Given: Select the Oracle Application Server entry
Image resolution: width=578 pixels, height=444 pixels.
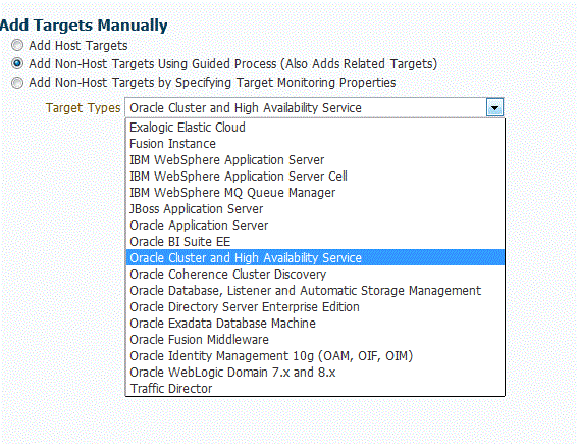Looking at the screenshot, I should point(315,225).
